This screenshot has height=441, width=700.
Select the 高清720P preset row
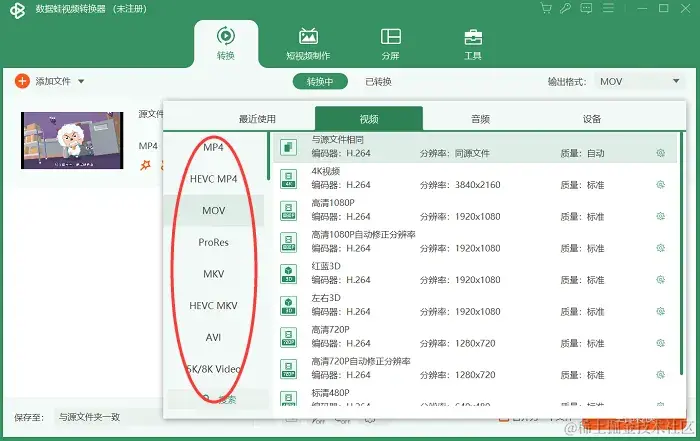coord(475,337)
